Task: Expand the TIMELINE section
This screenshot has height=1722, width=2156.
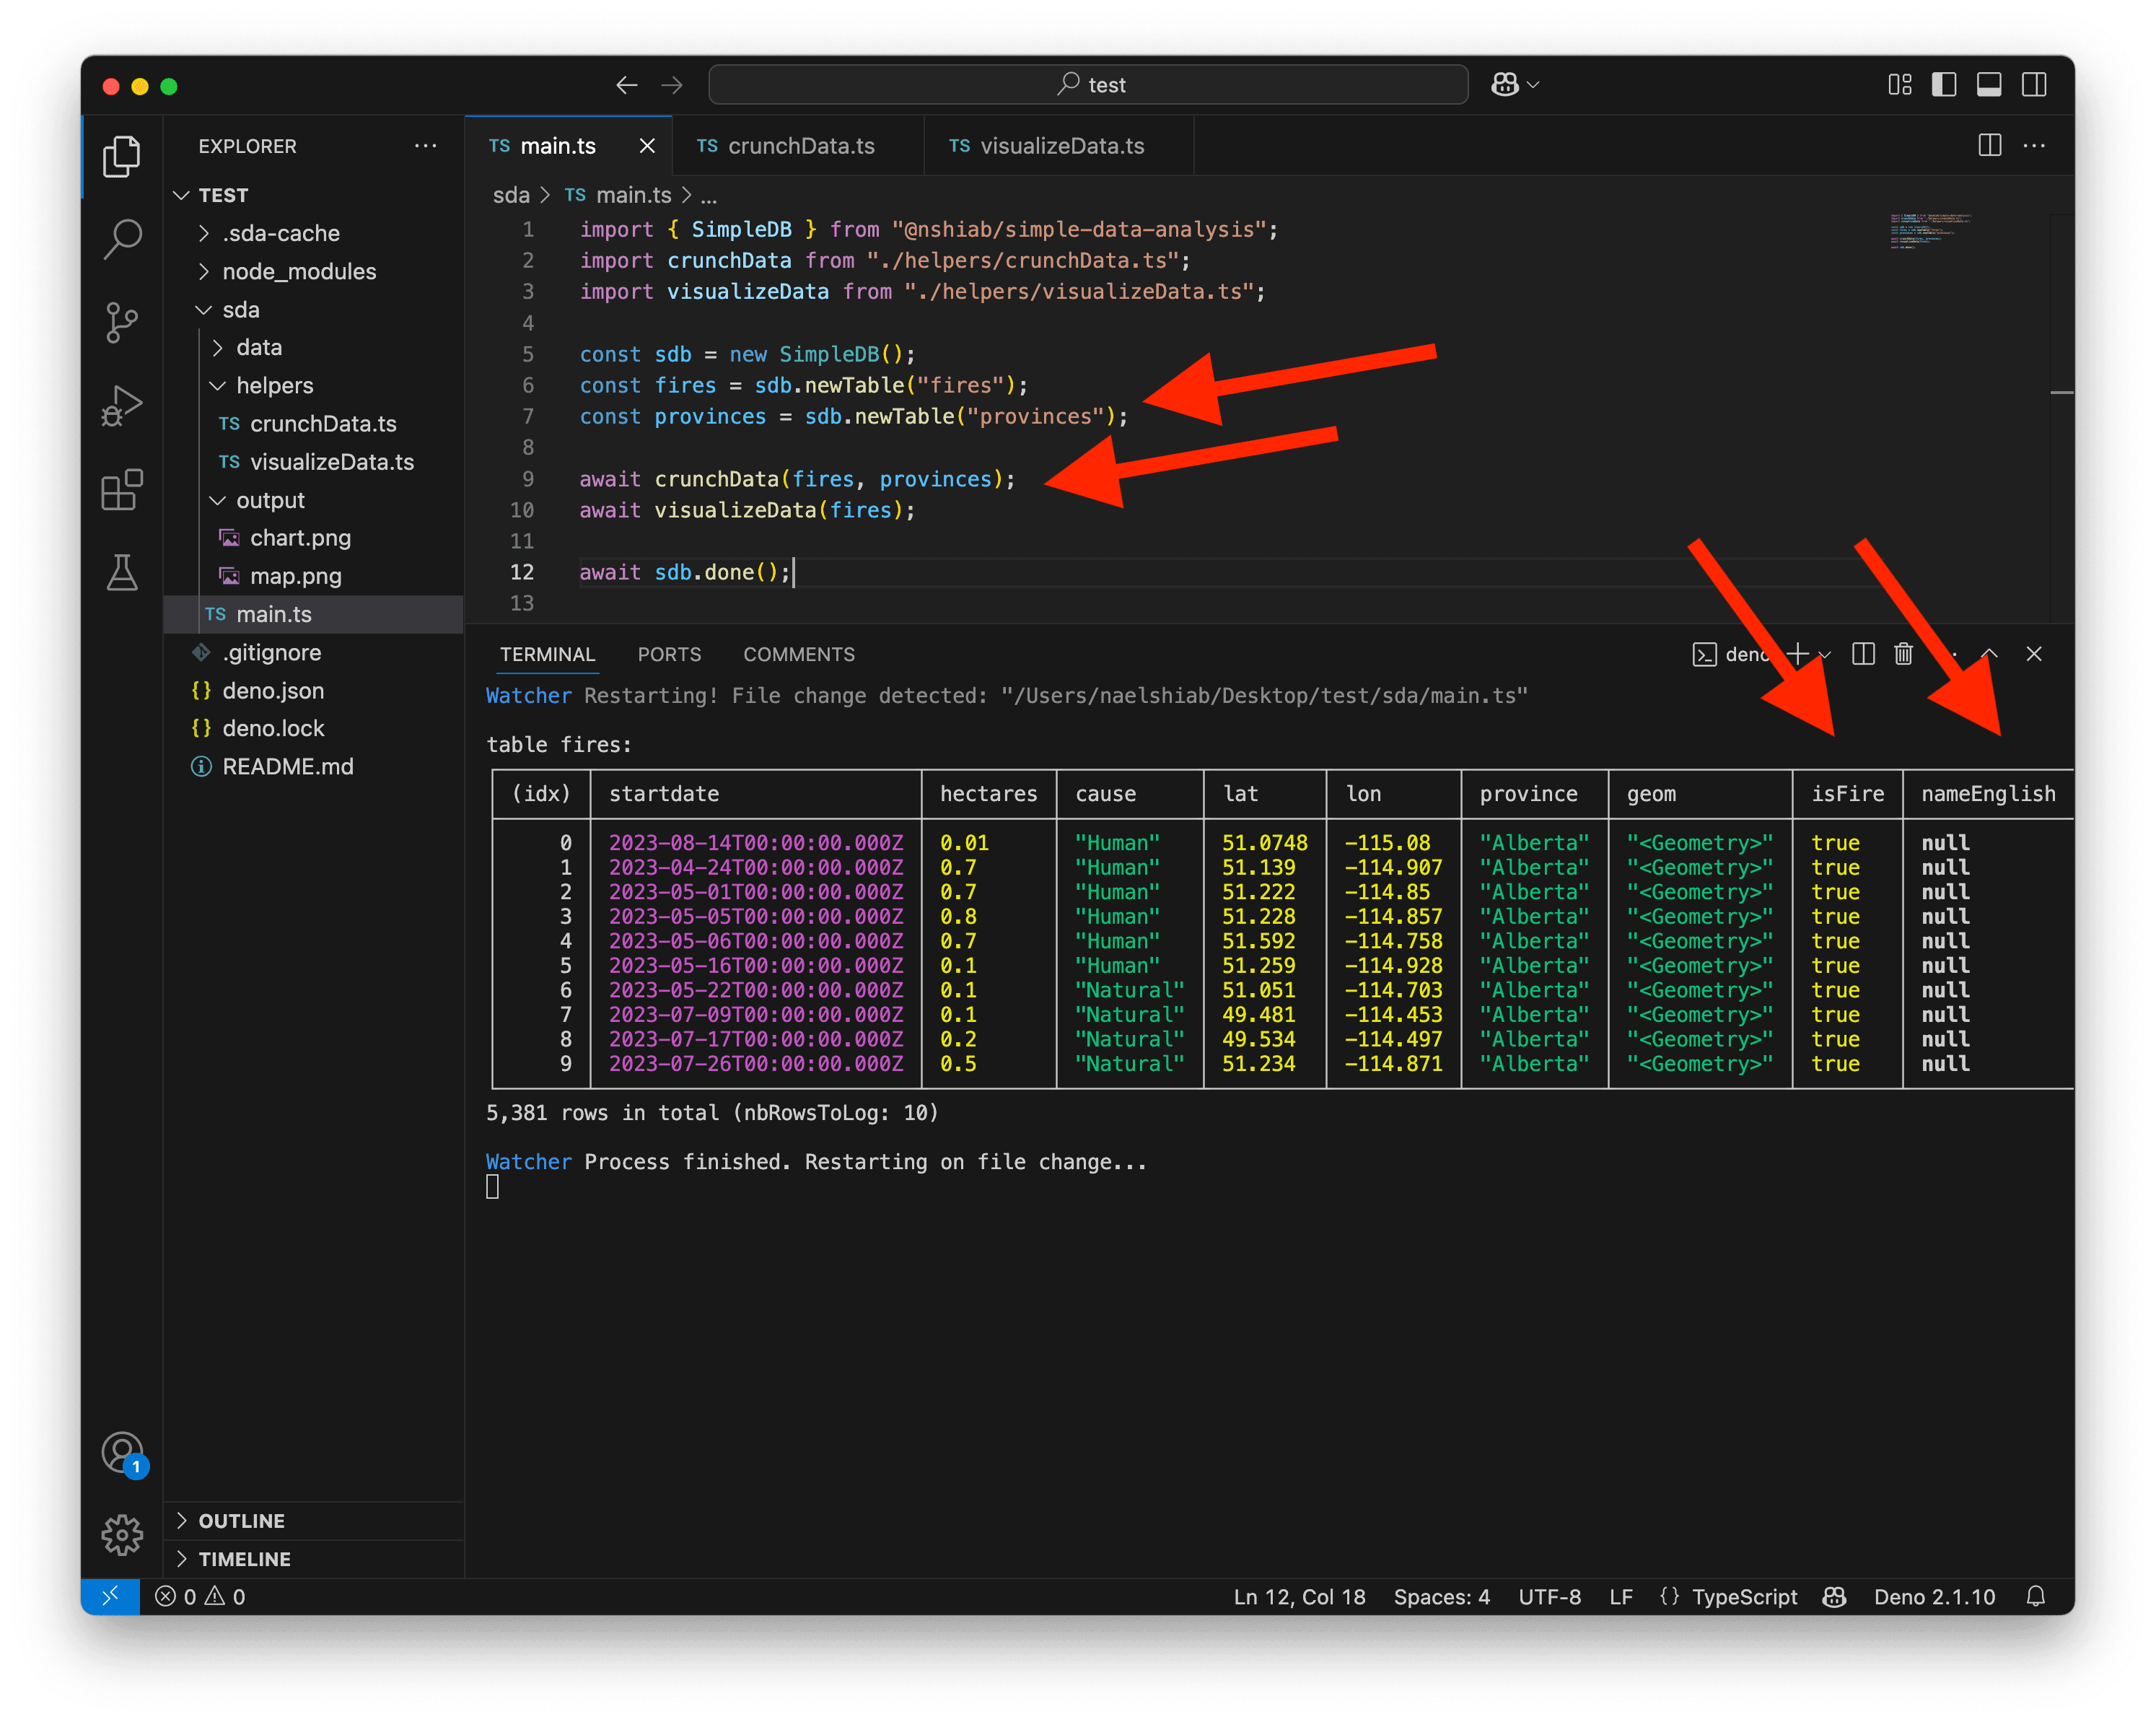Action: (x=313, y=1558)
